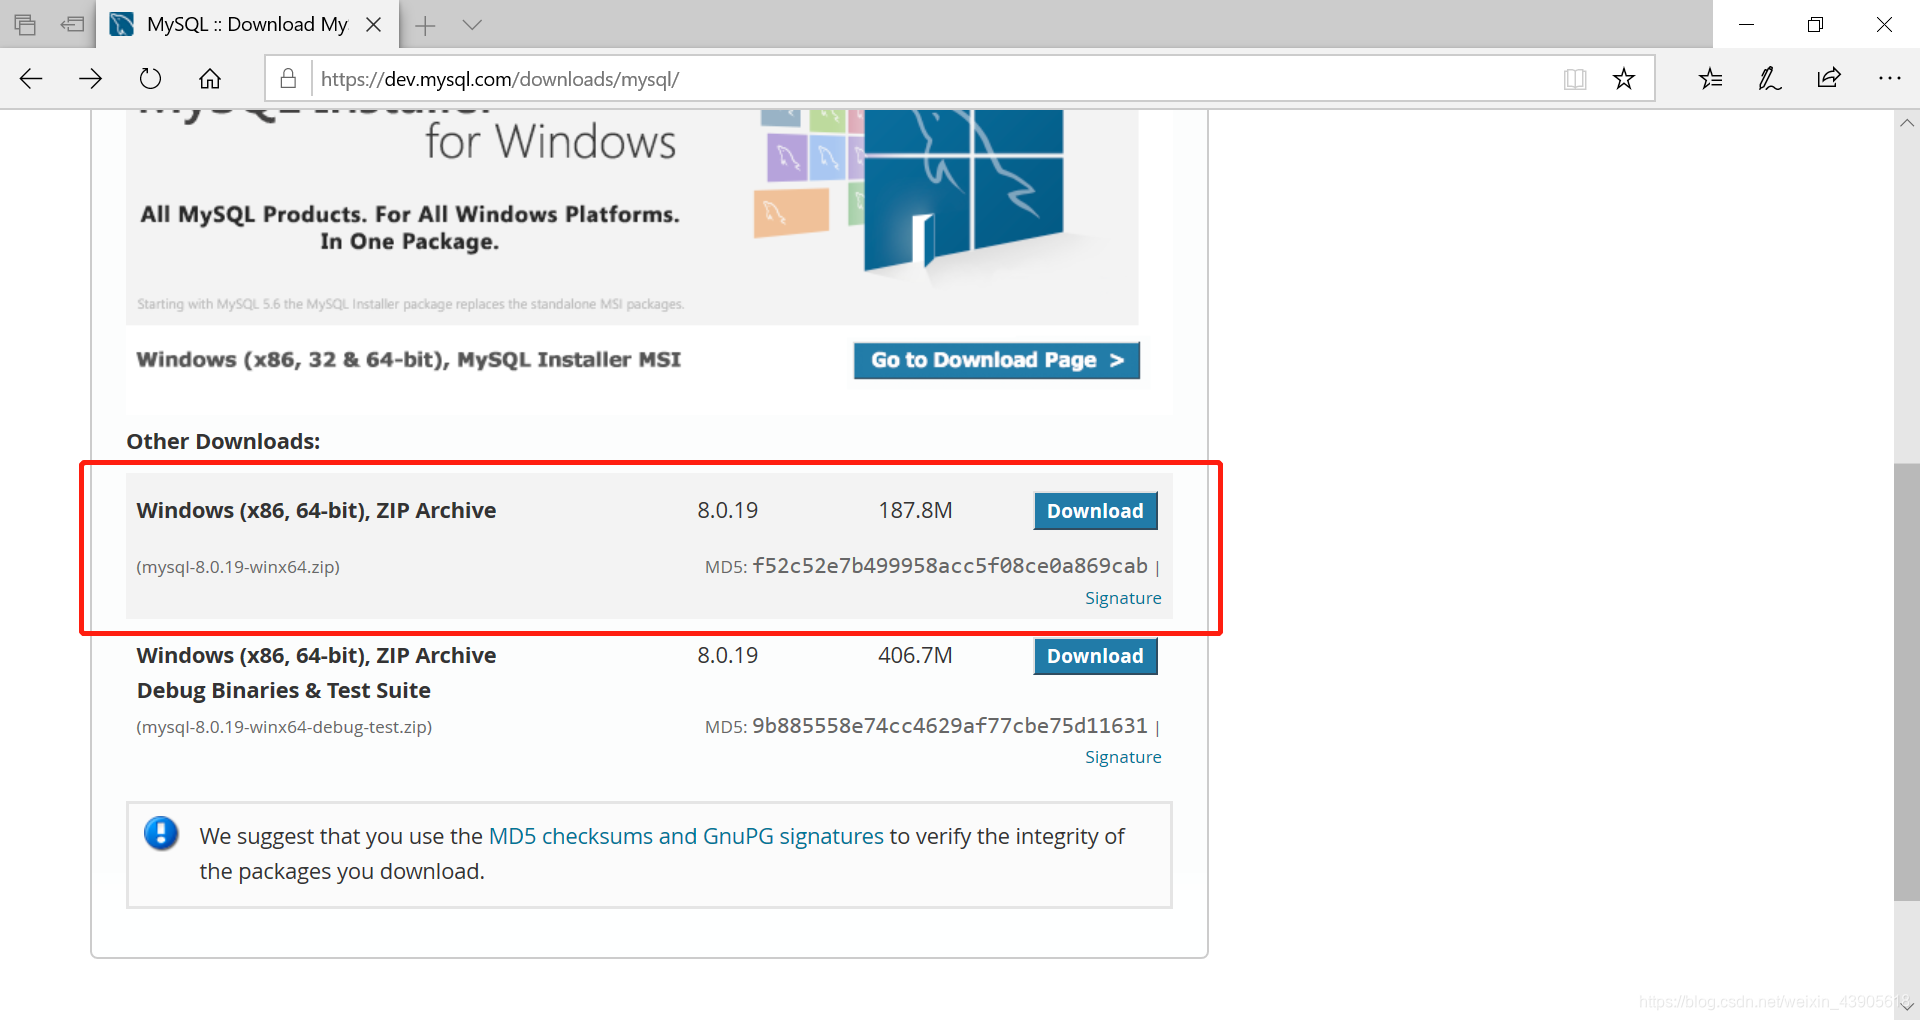Viewport: 1920px width, 1020px height.
Task: Open Signature link for the debug-test archive
Action: coord(1123,757)
